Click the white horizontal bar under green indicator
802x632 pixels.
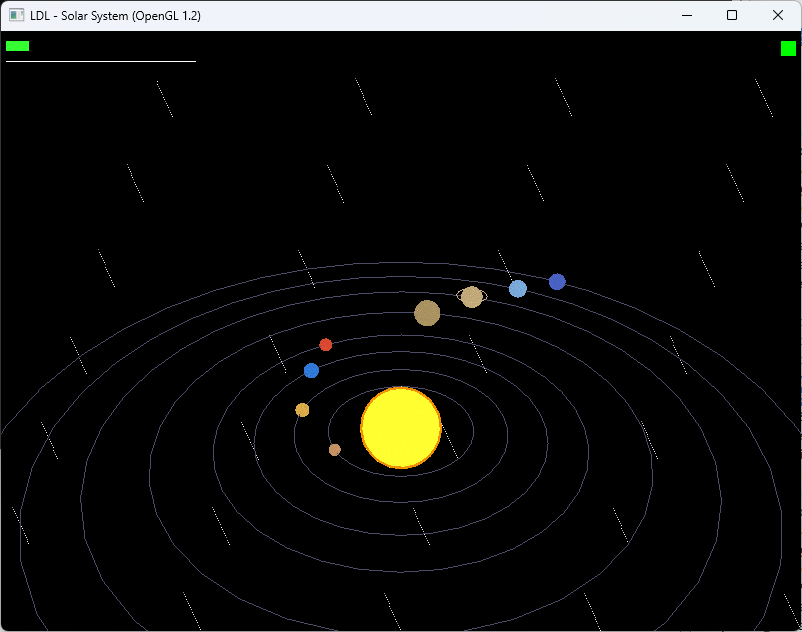pyautogui.click(x=101, y=61)
